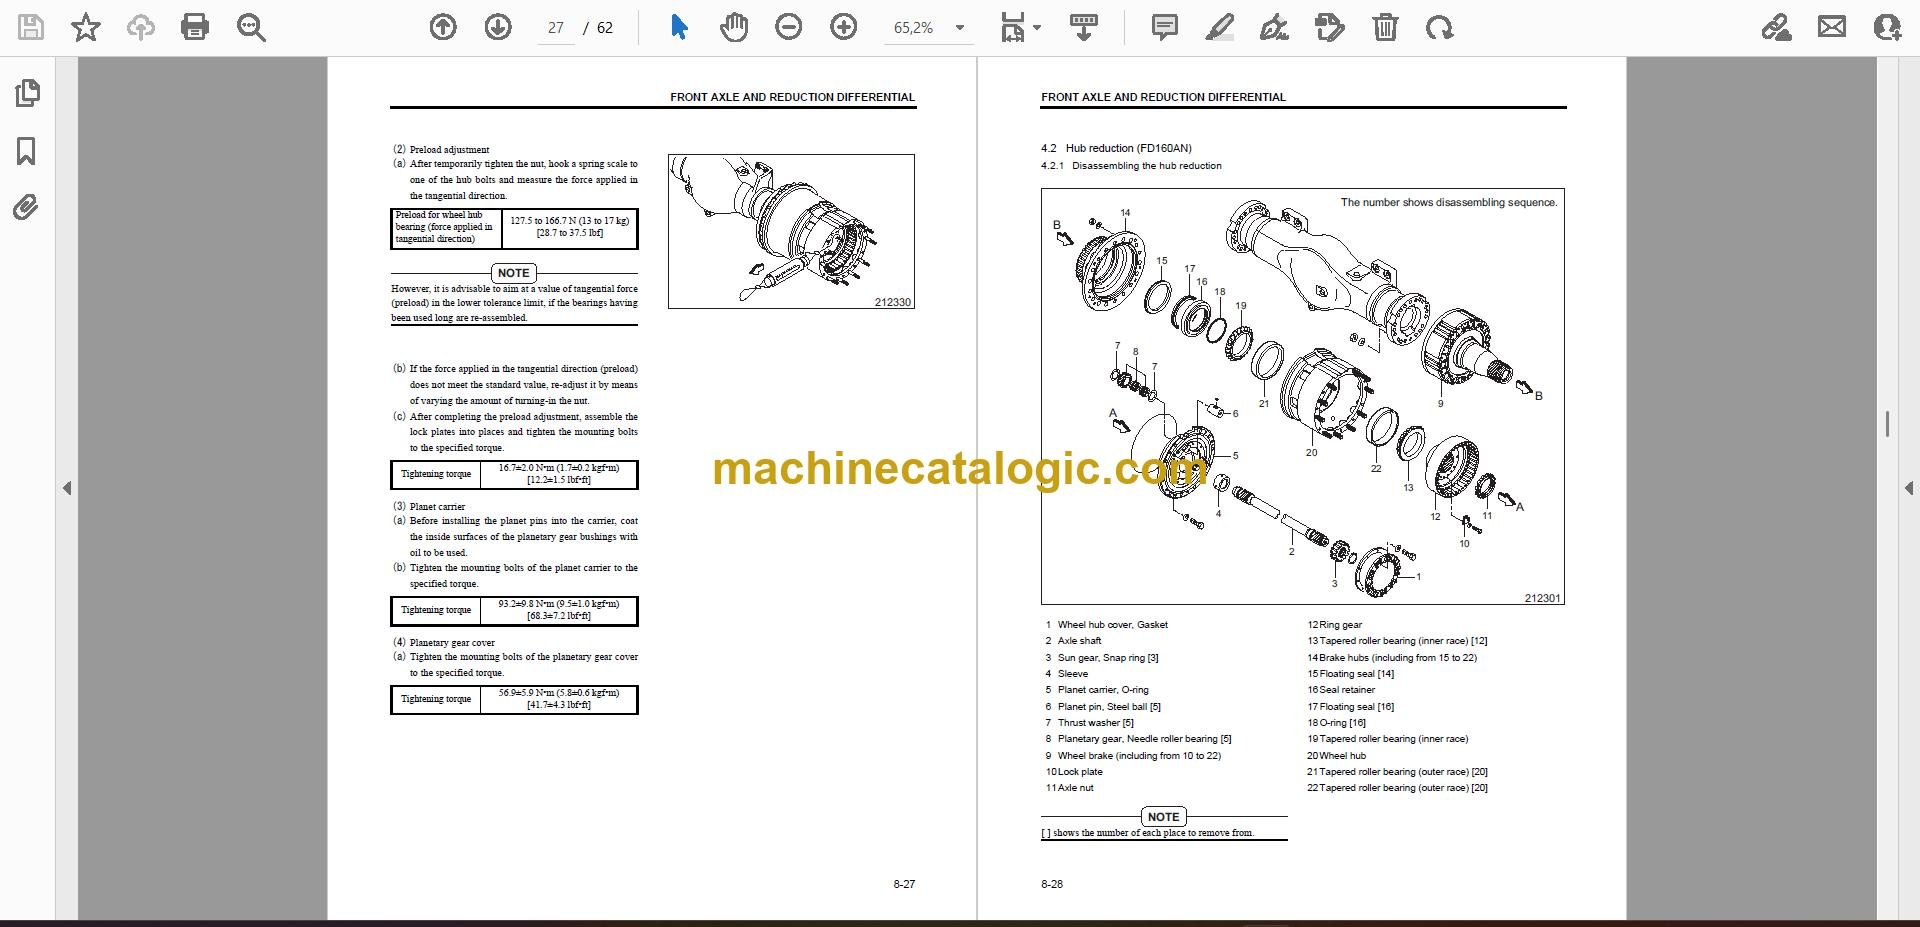Open the 65,2% zoom level dropdown
This screenshot has height=927, width=1920.
click(x=929, y=28)
